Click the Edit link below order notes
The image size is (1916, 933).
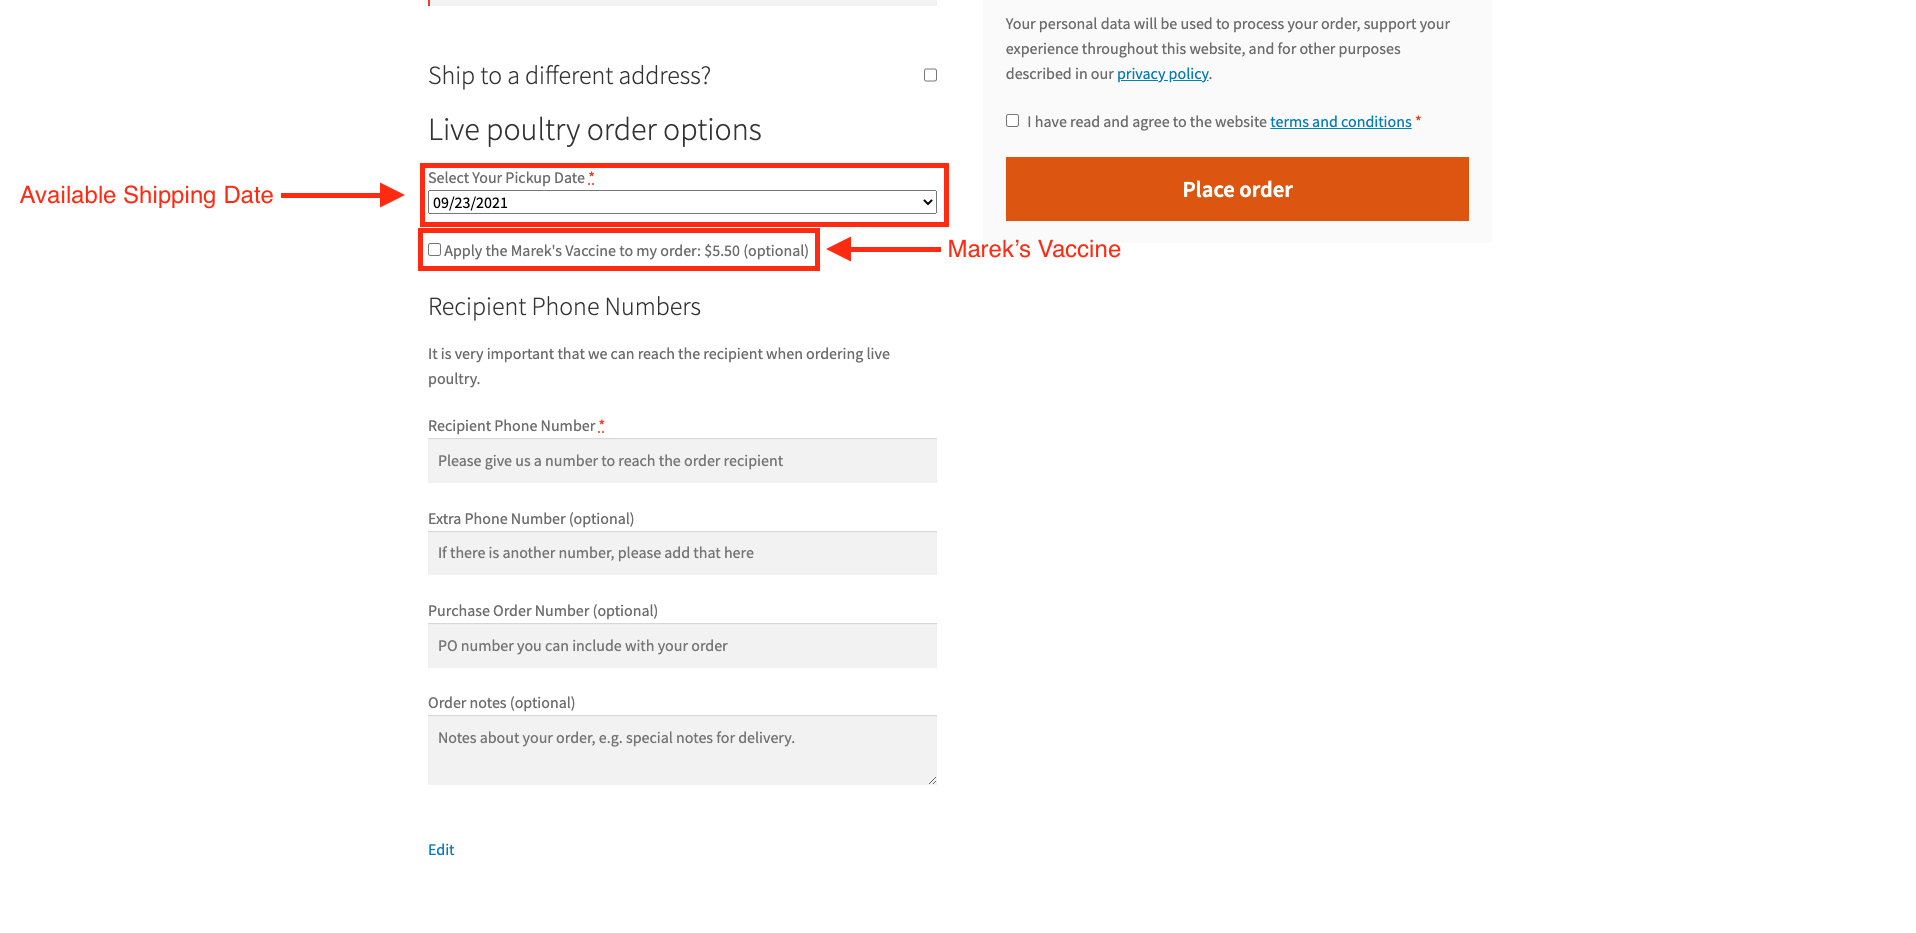click(441, 850)
